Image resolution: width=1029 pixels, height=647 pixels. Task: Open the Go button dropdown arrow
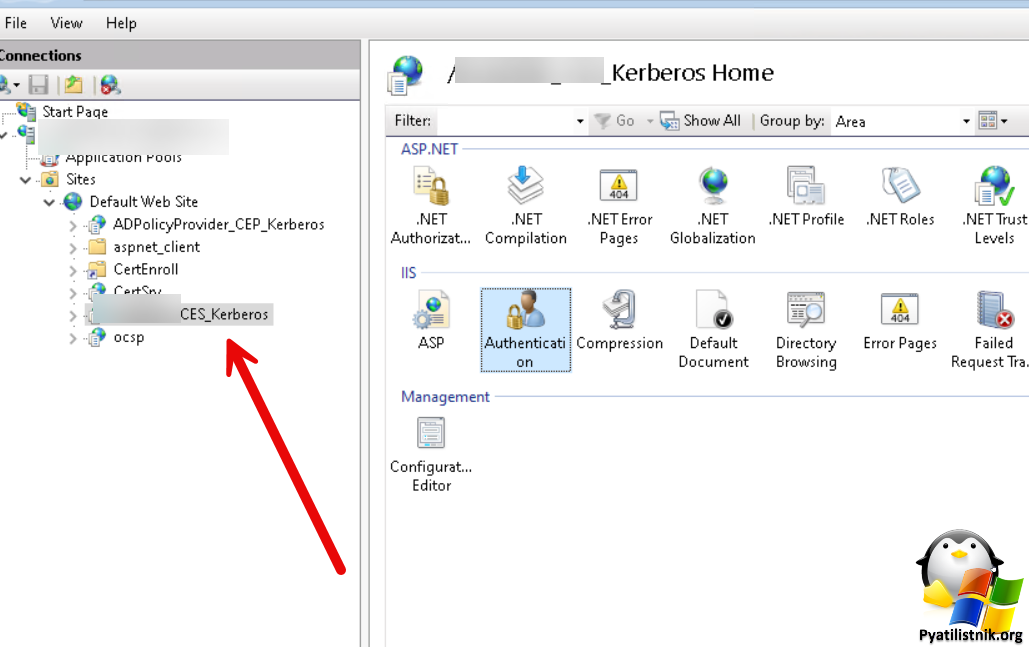[650, 121]
